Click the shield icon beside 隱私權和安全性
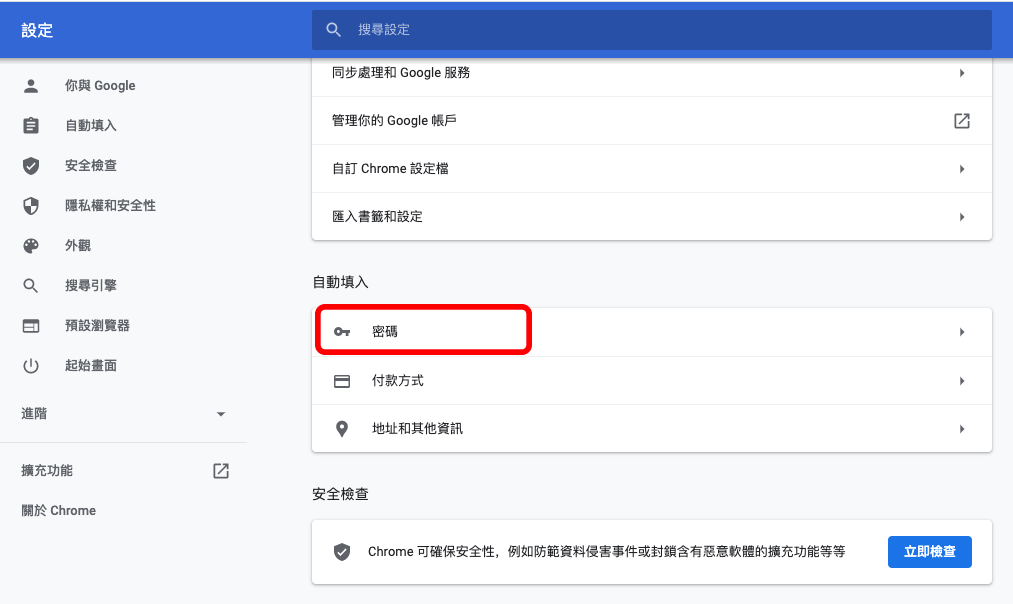1013x604 pixels. (31, 206)
